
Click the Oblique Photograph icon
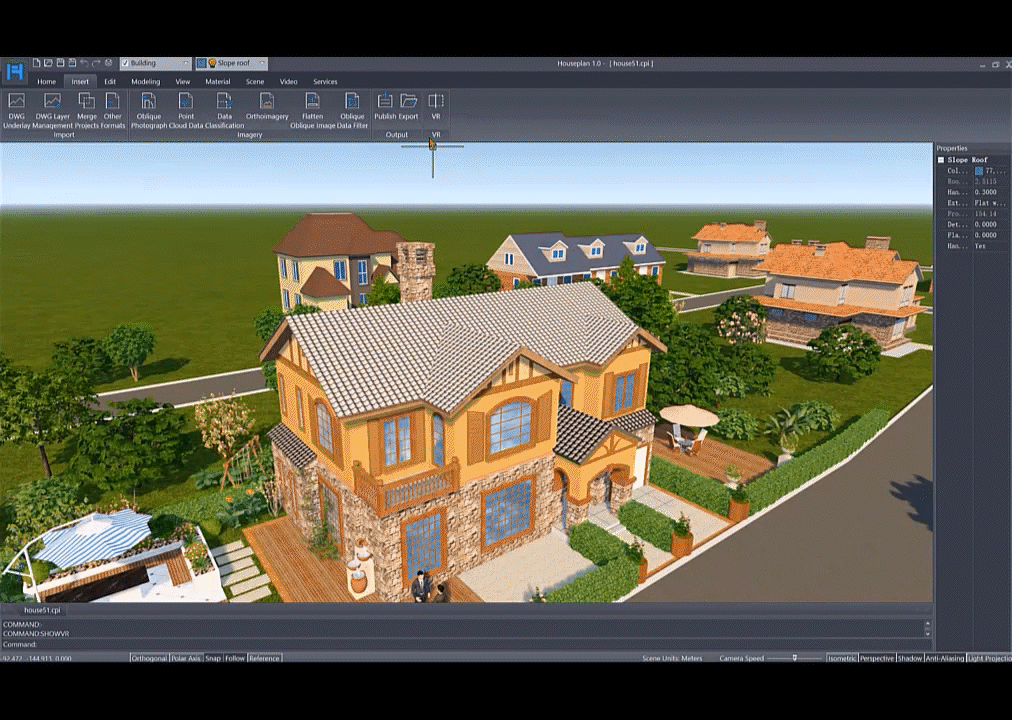coord(148,101)
